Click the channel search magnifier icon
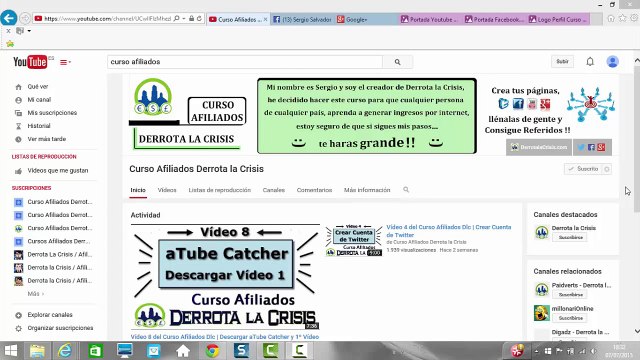Screen dimensions: 640x360 (x=406, y=190)
